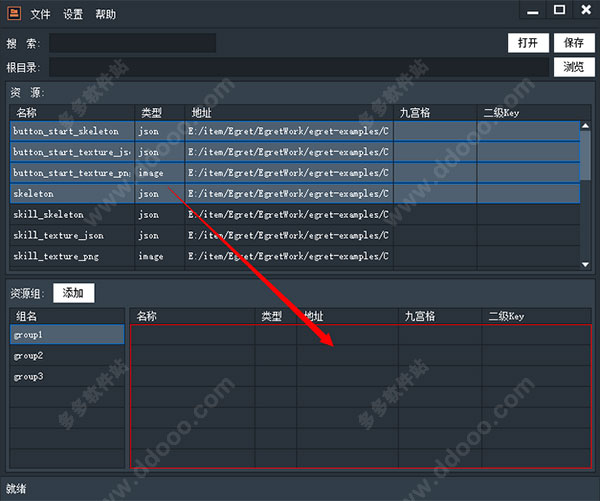This screenshot has width=600, height=501.
Task: Maximize the application window
Action: pos(559,10)
